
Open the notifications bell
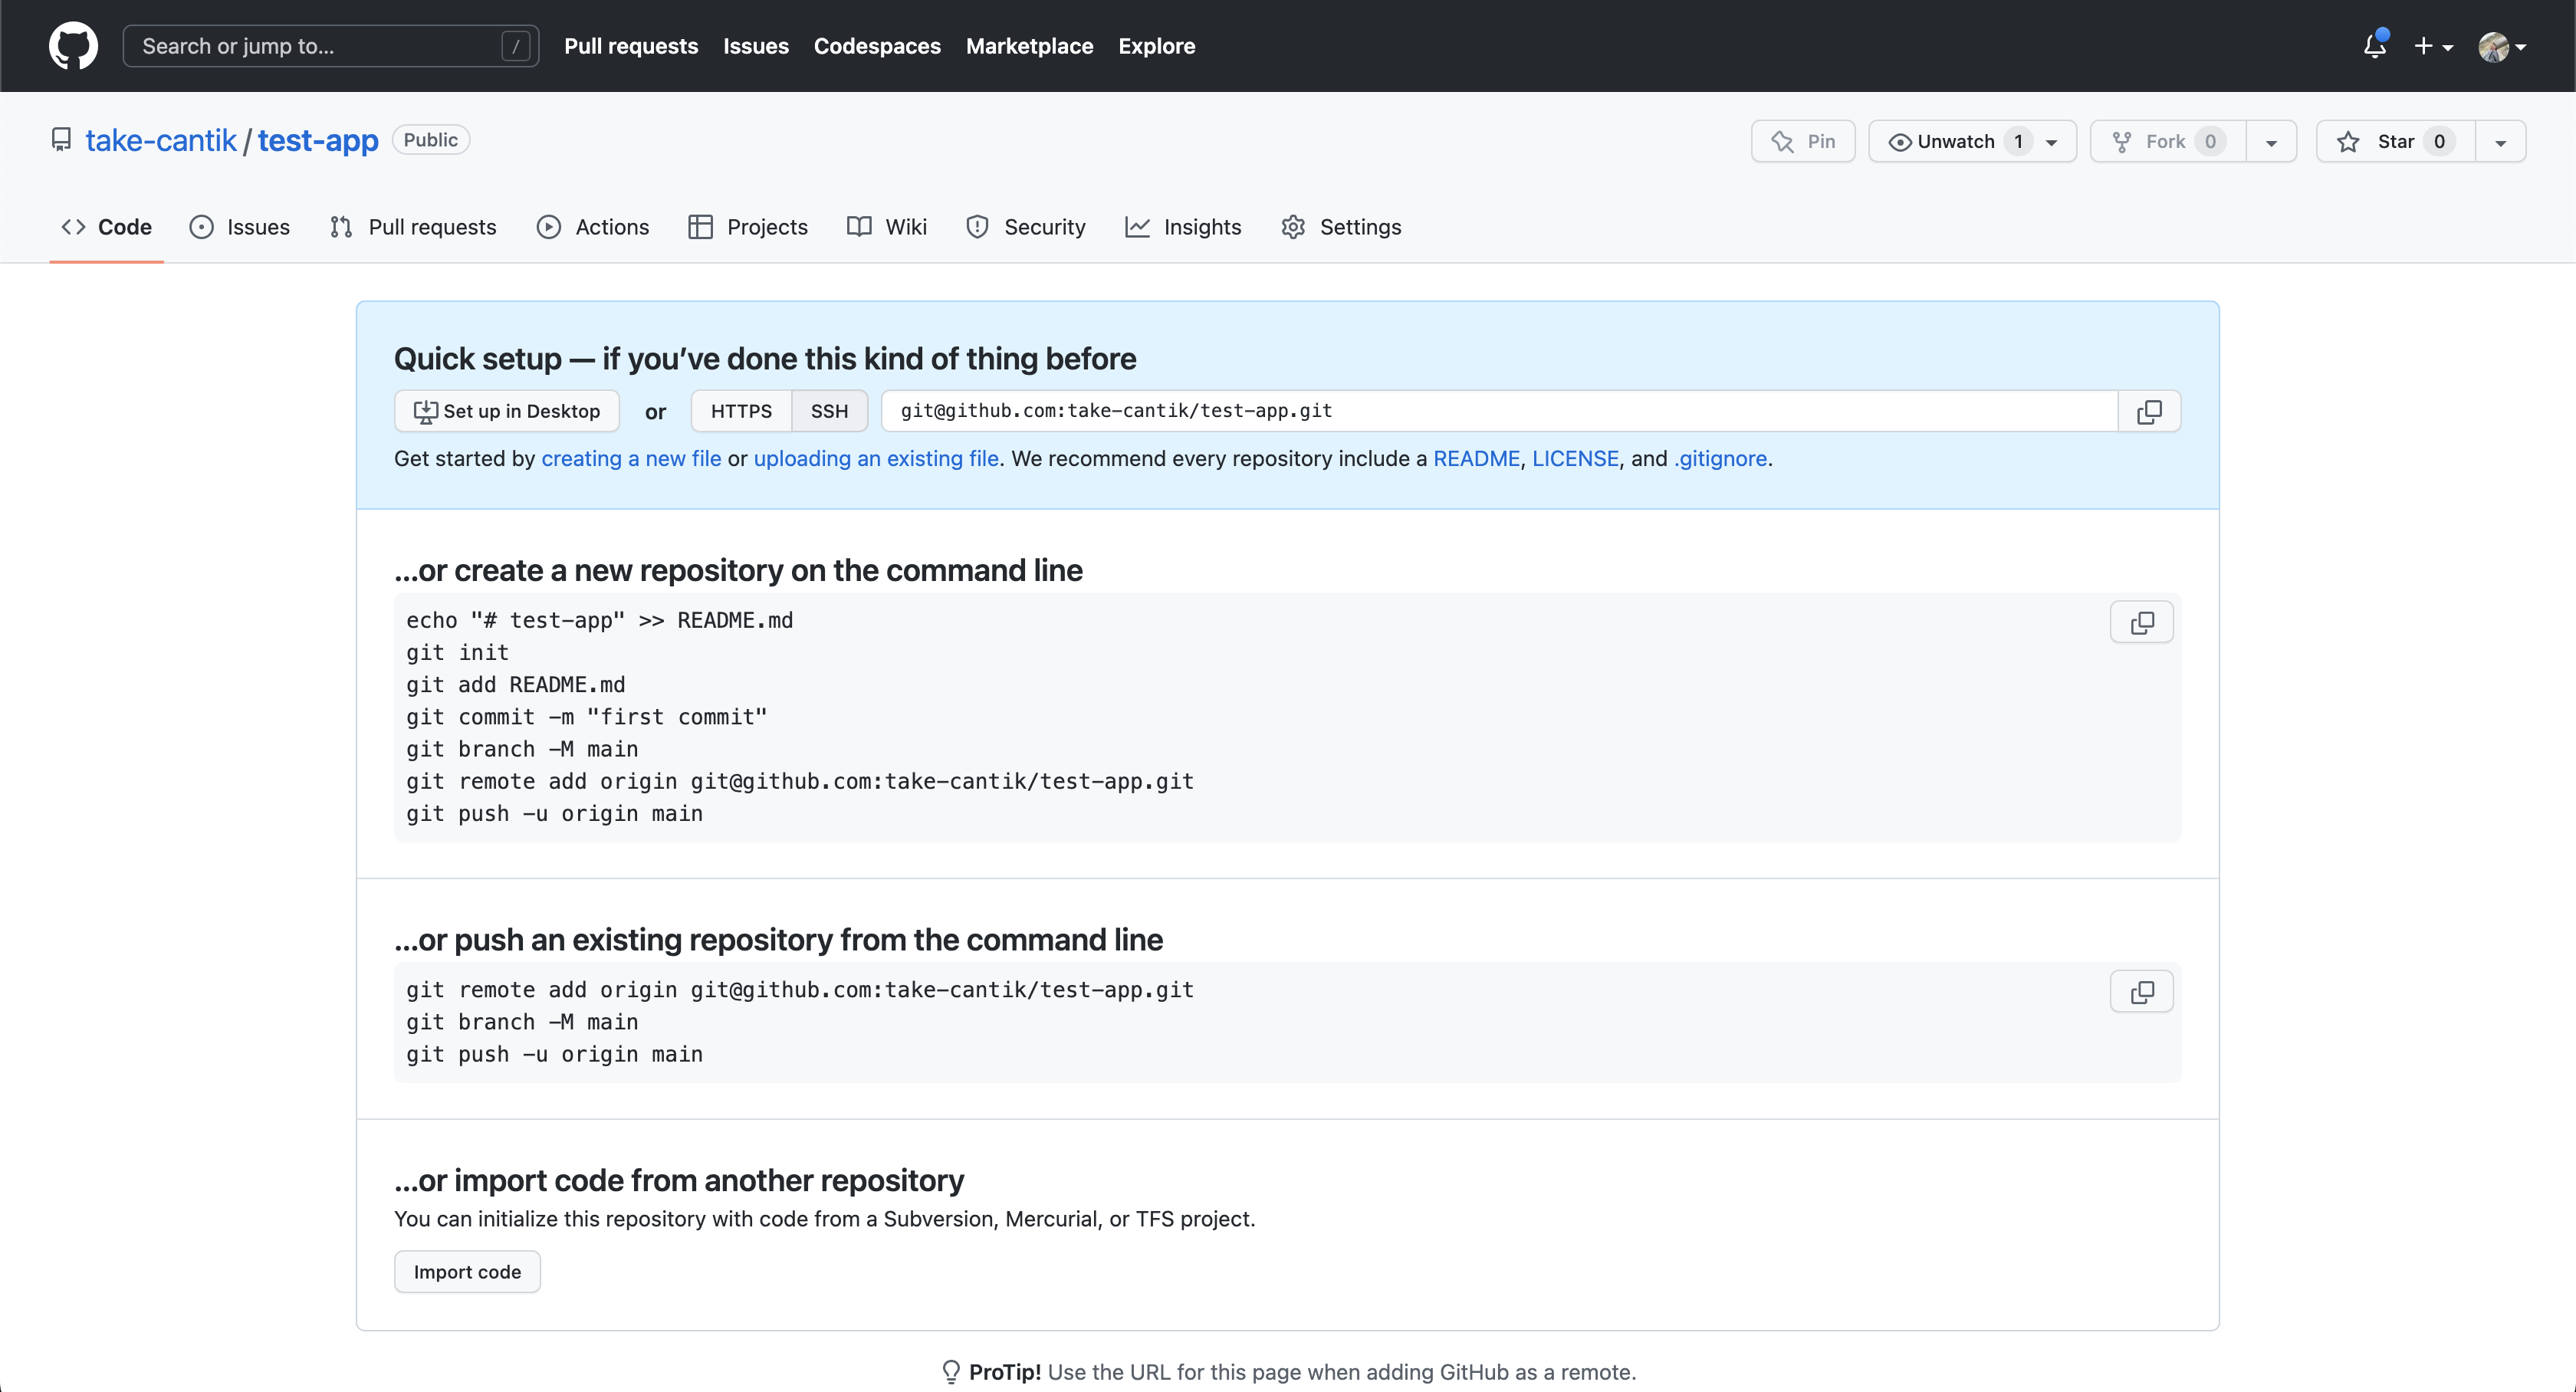tap(2375, 46)
